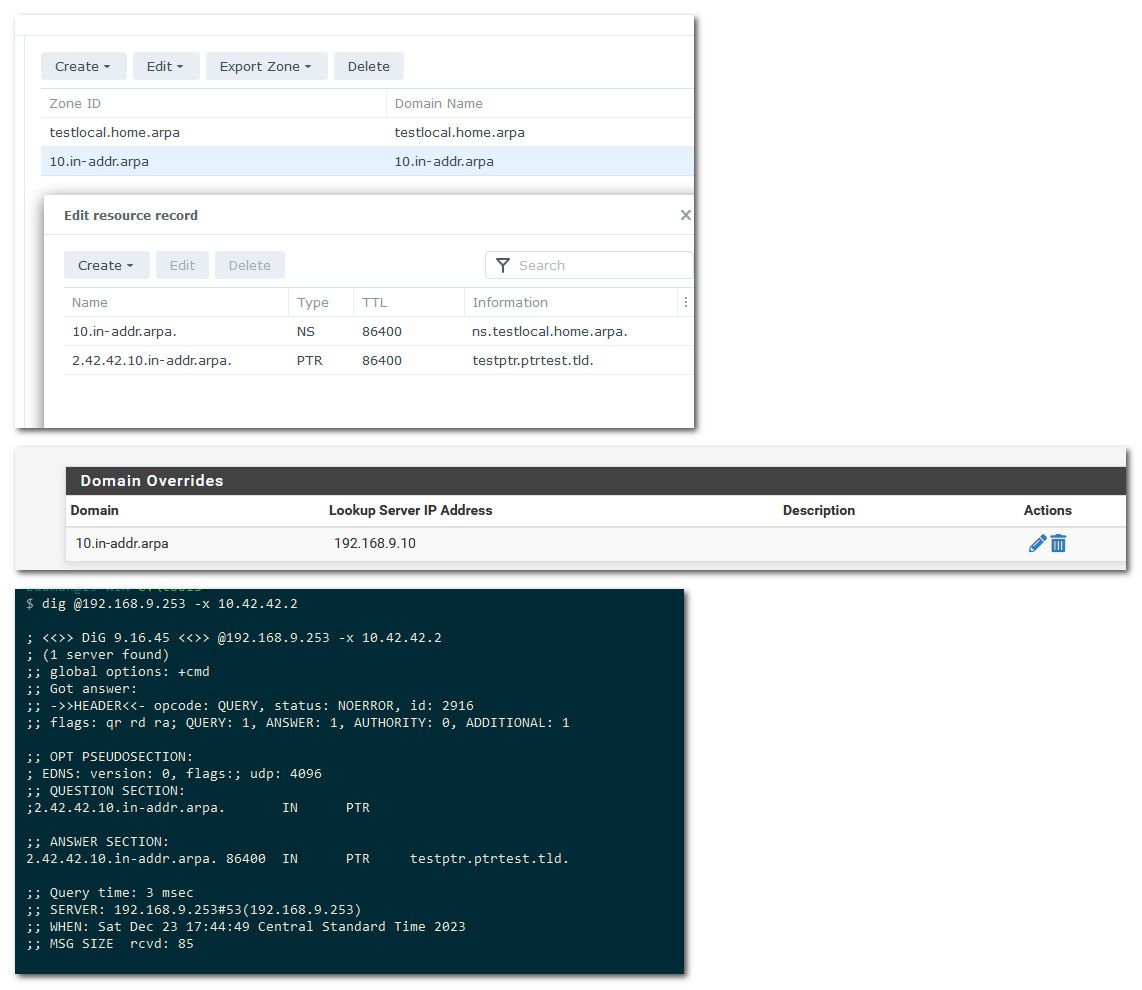1142x990 pixels.
Task: Click Lookup Server IP Address column header
Action: pyautogui.click(x=411, y=511)
